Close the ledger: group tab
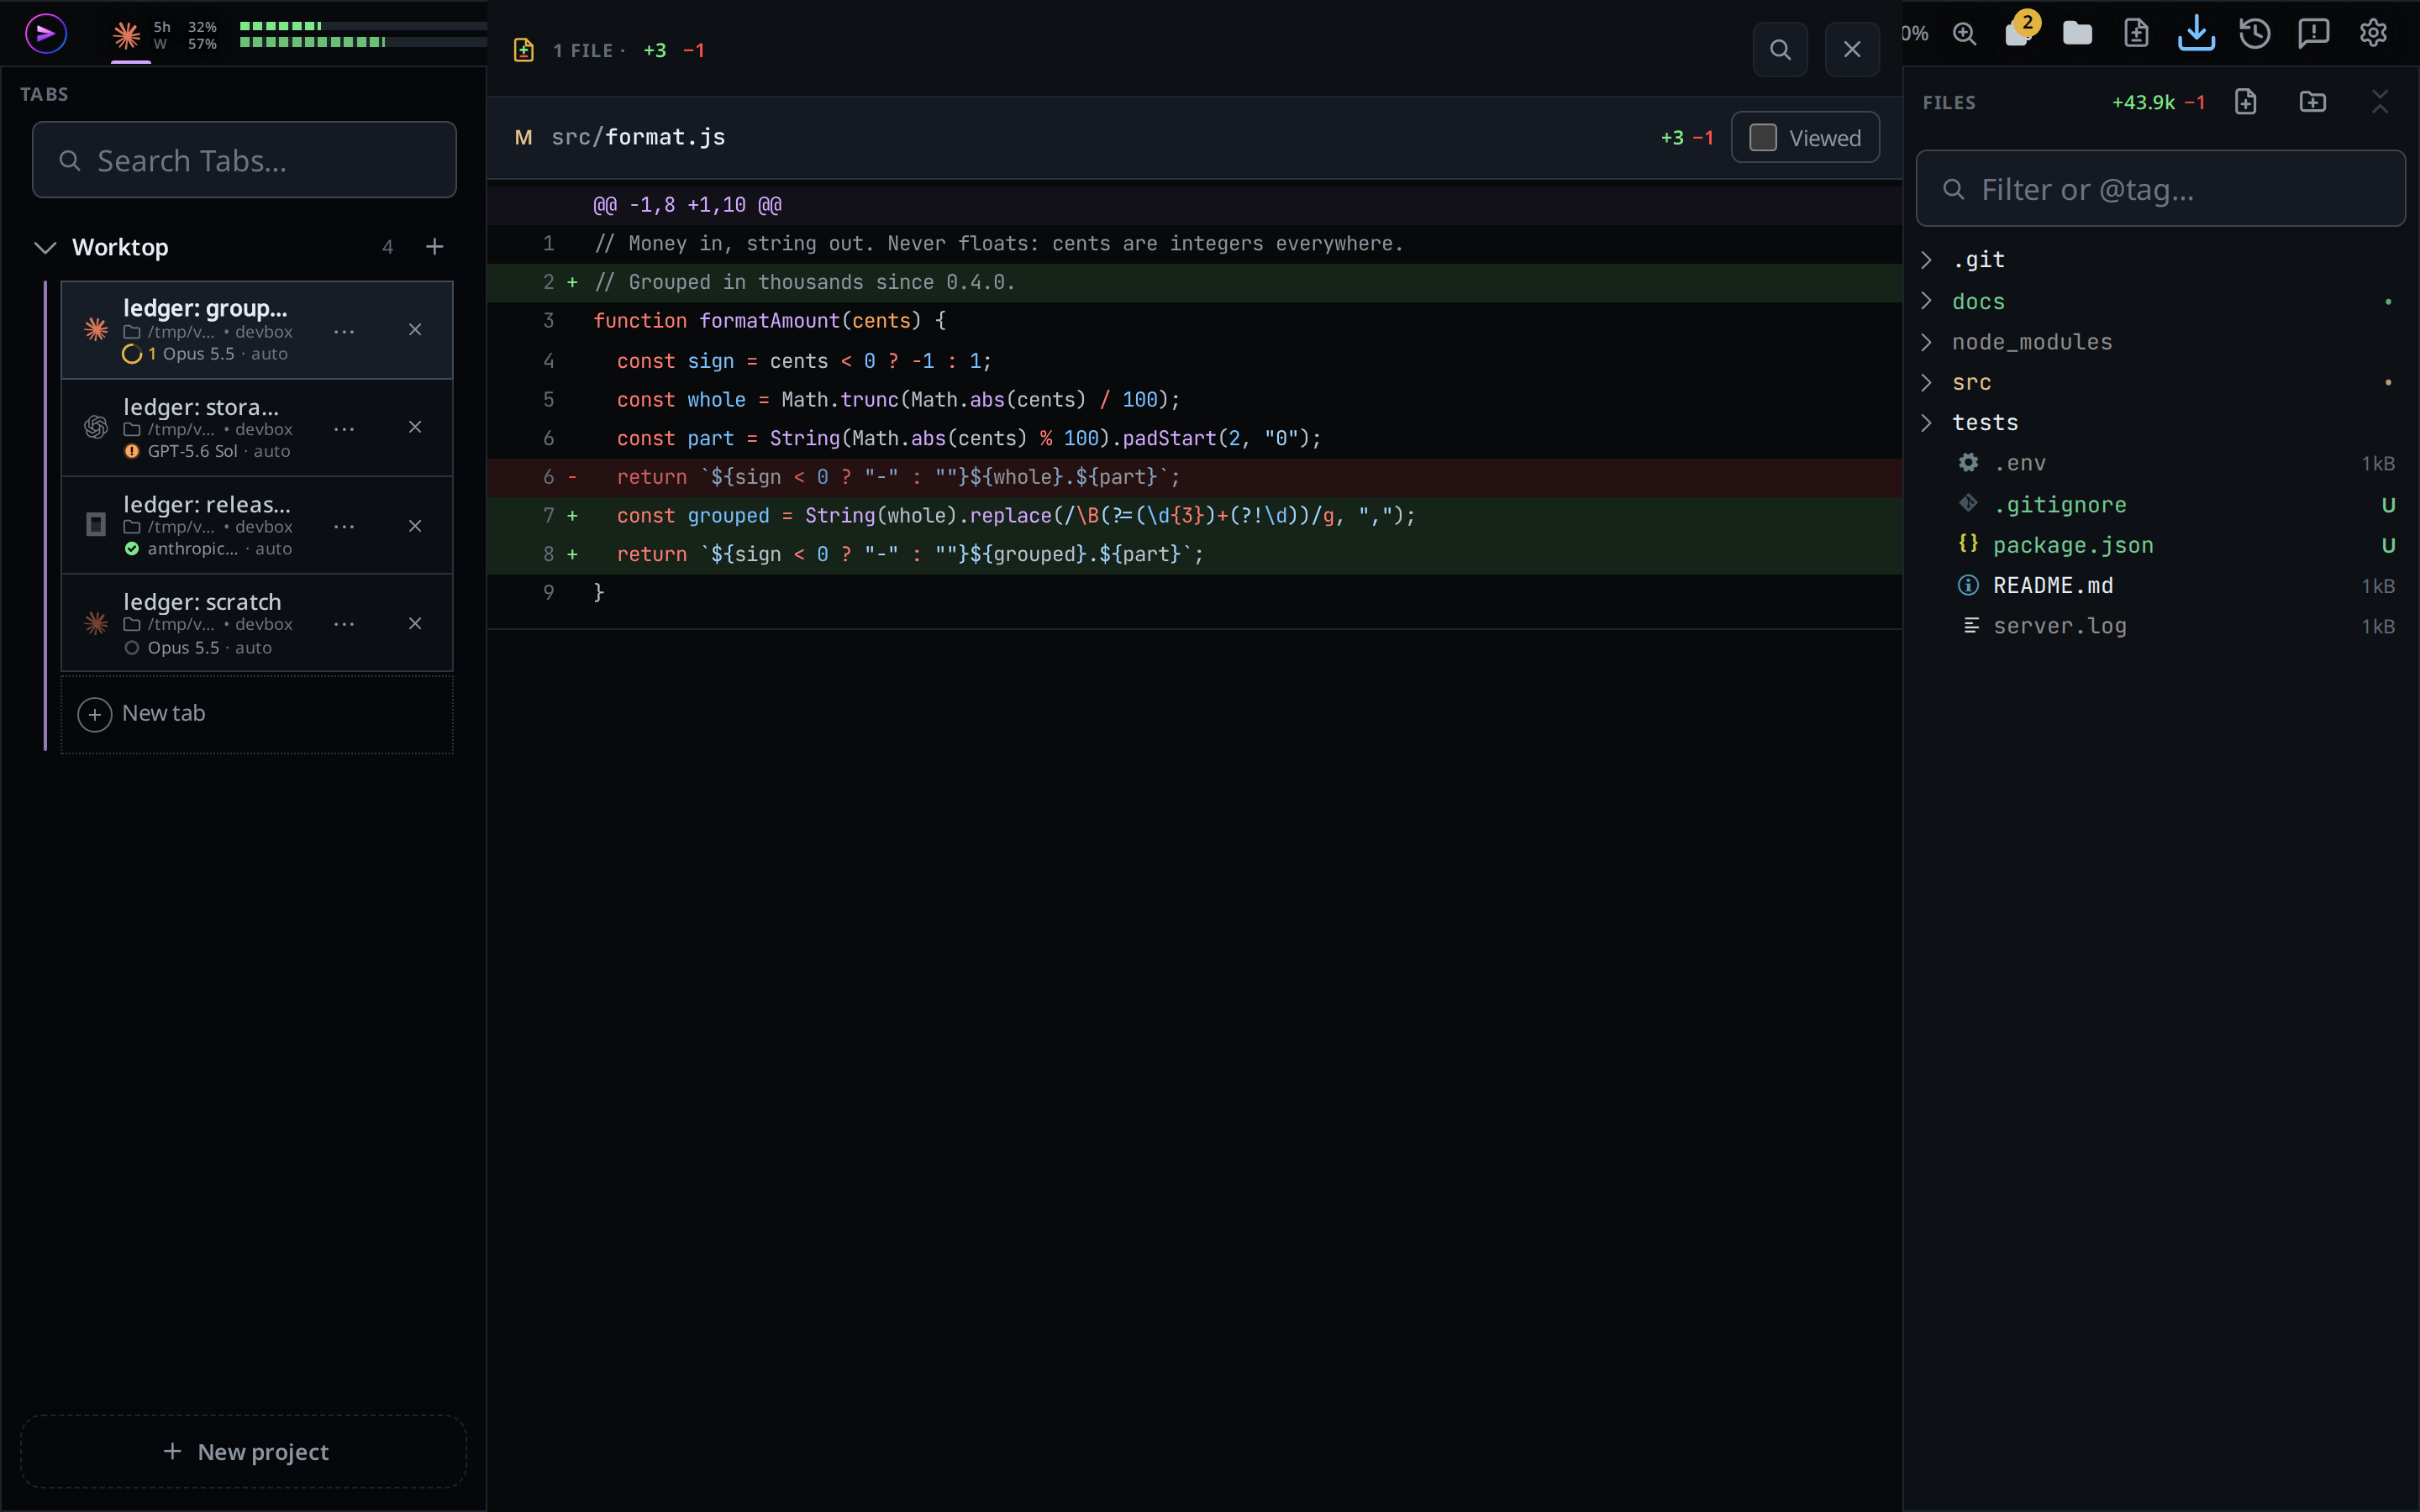Screen dimensions: 2420x1512 tap(415, 330)
